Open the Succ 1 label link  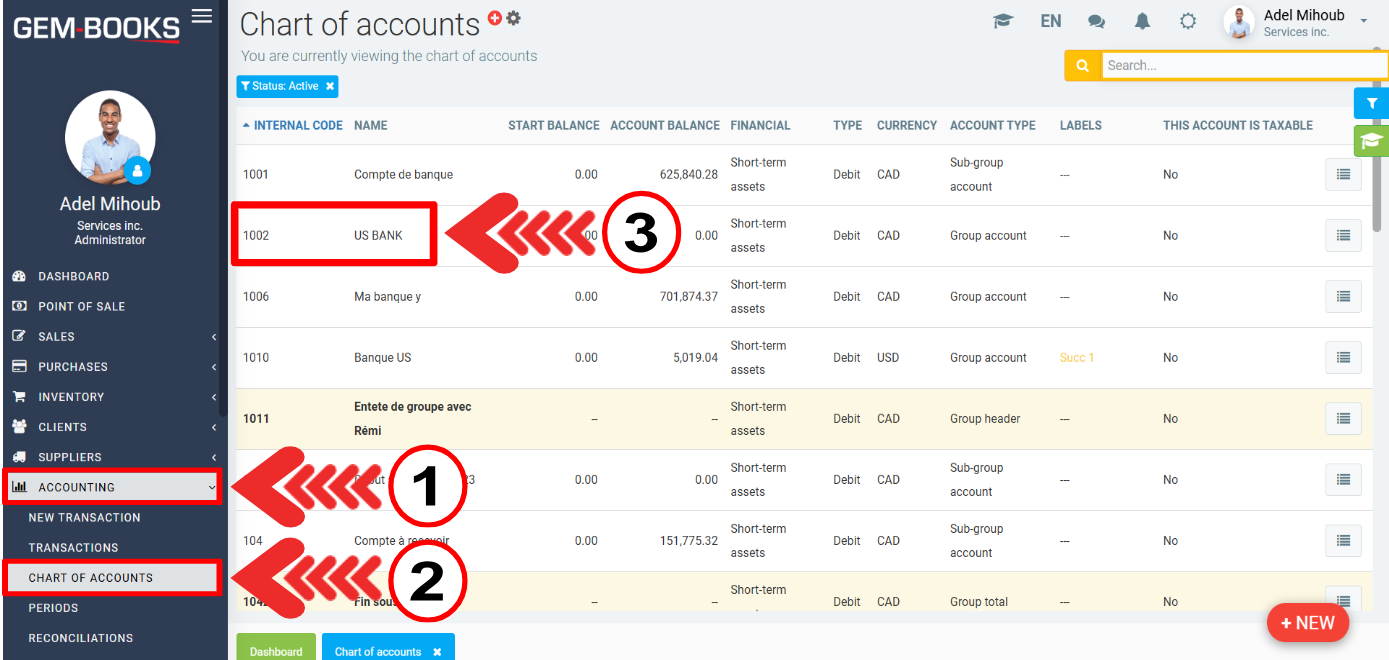tap(1076, 358)
